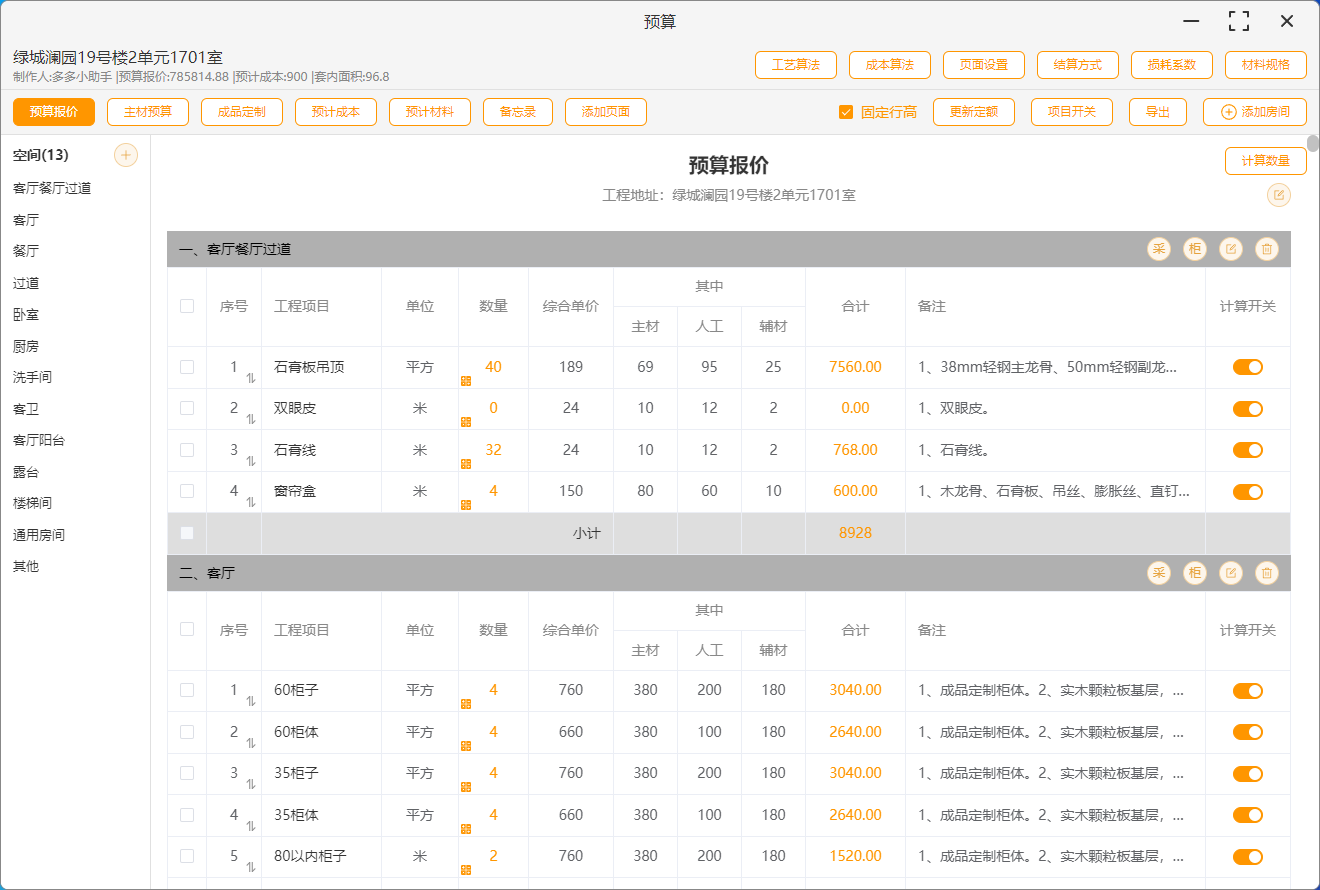The height and width of the screenshot is (890, 1320).
Task: Tick the checkbox for 60柜子 row
Action: pyautogui.click(x=187, y=690)
